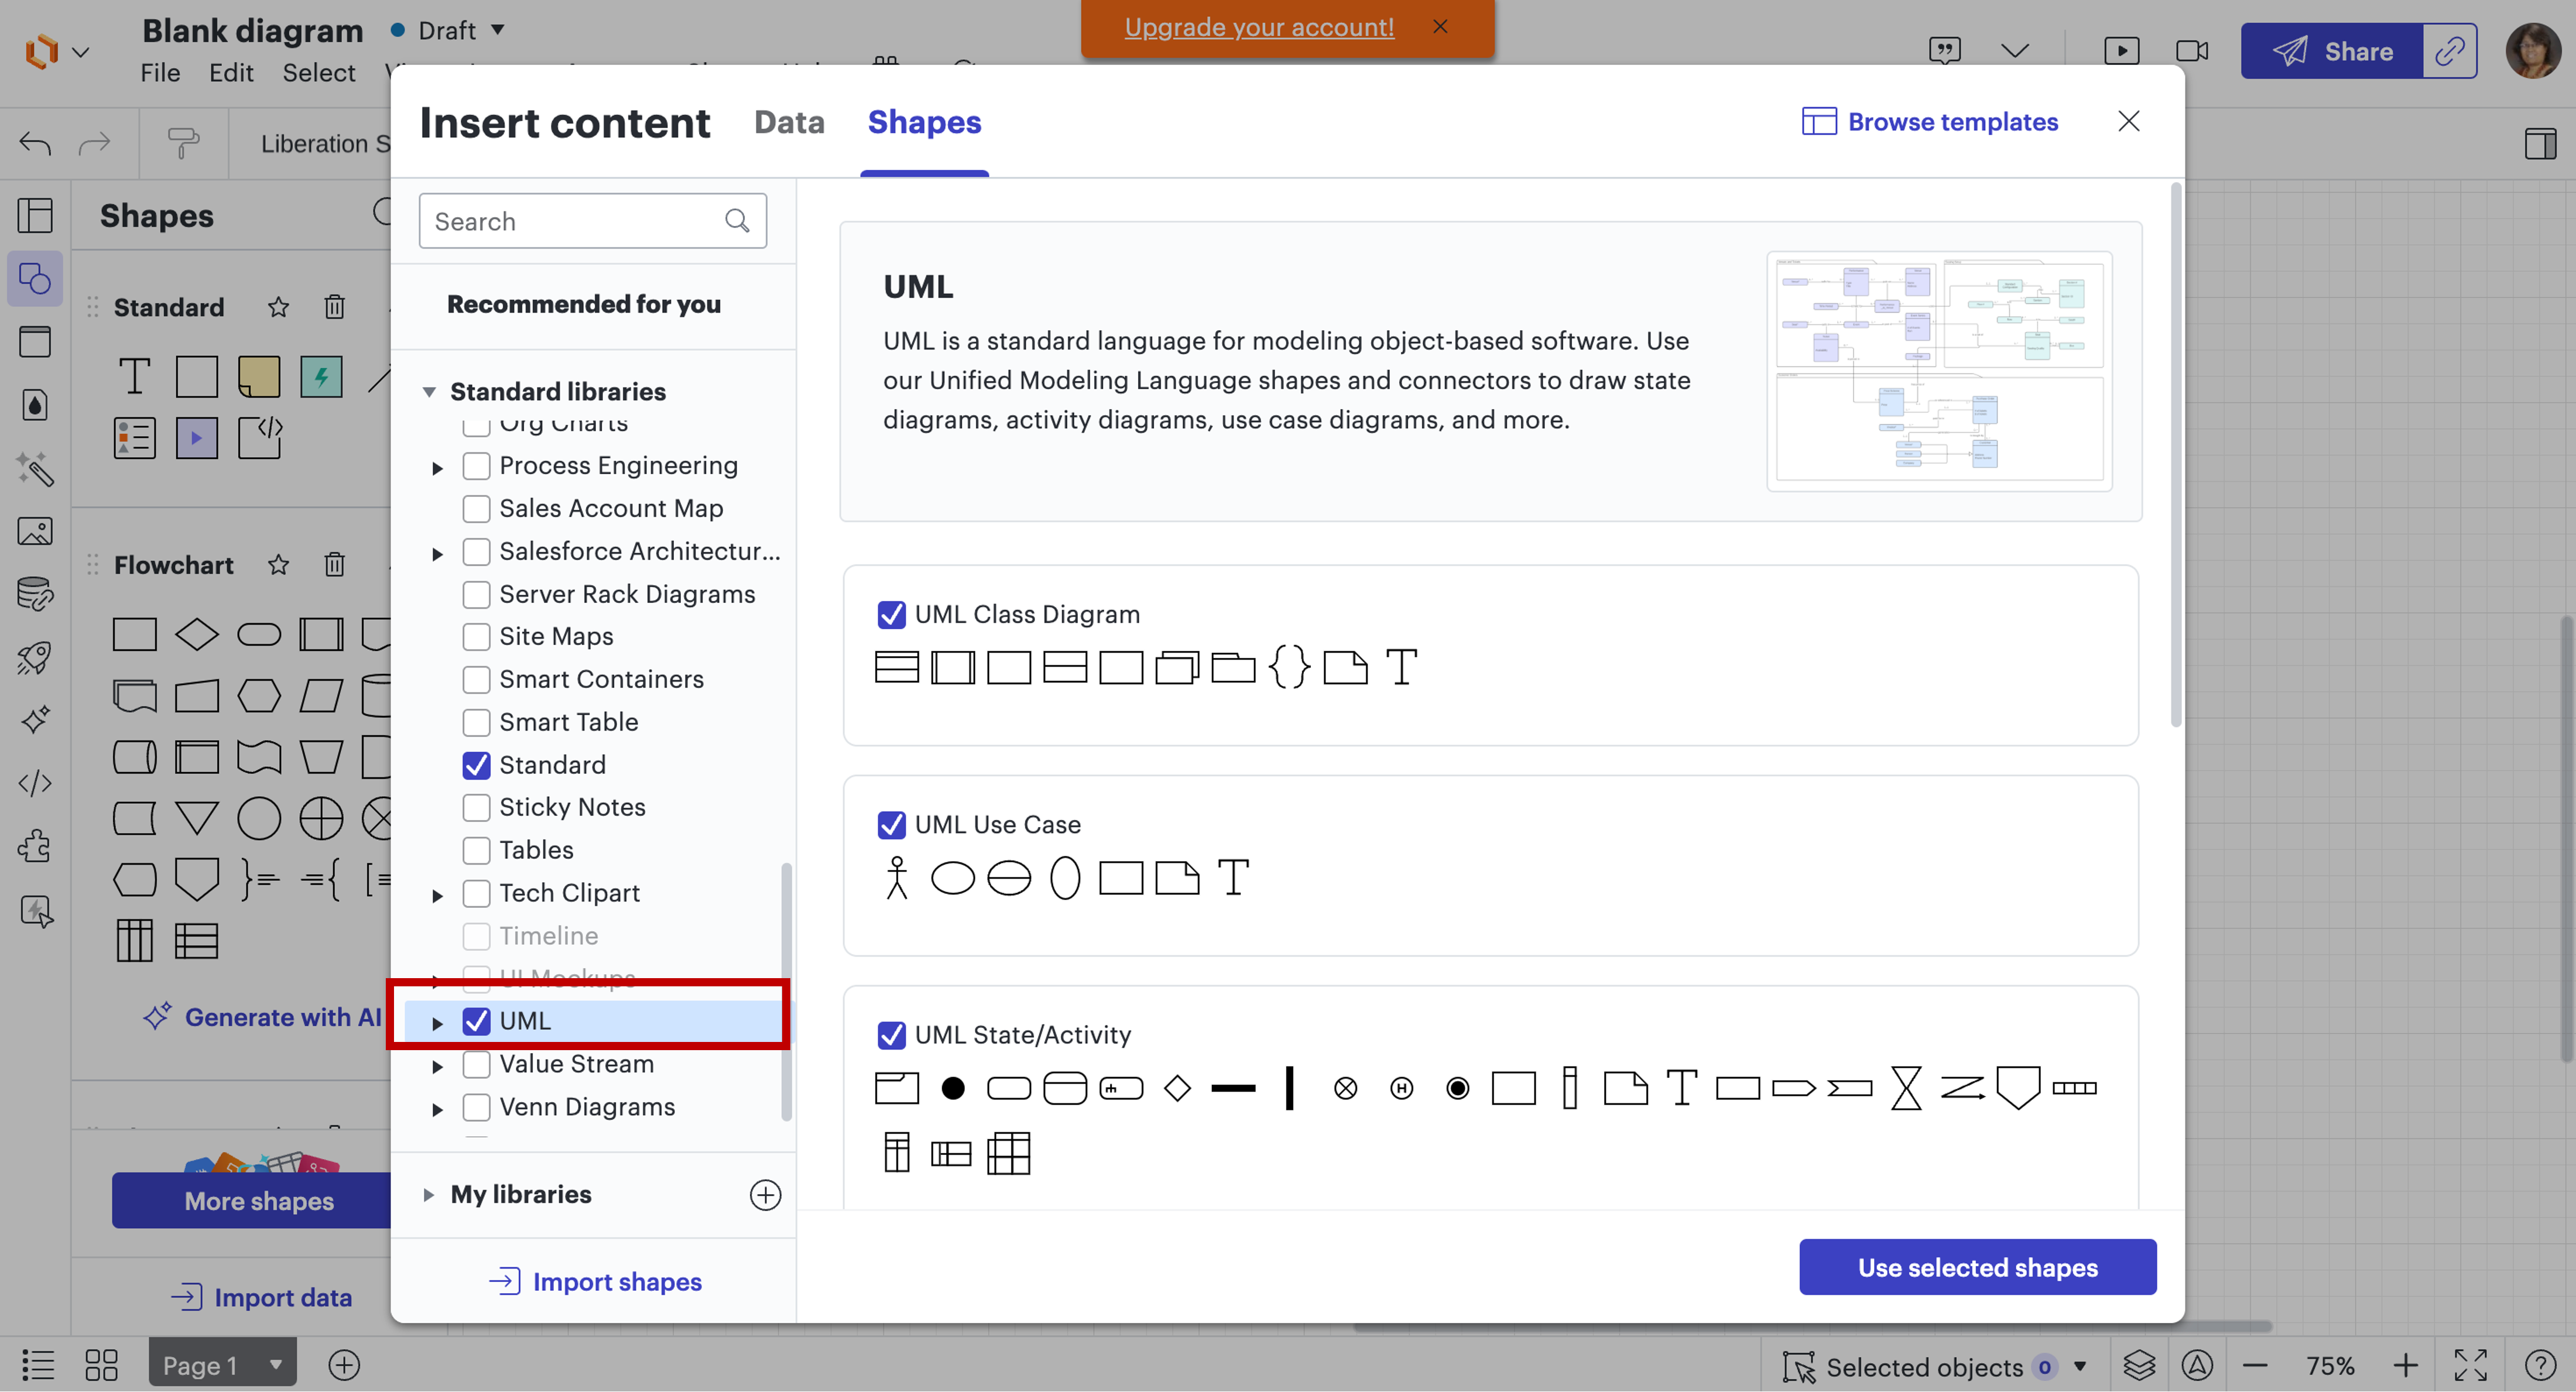Click the Search shapes input field

coord(592,221)
